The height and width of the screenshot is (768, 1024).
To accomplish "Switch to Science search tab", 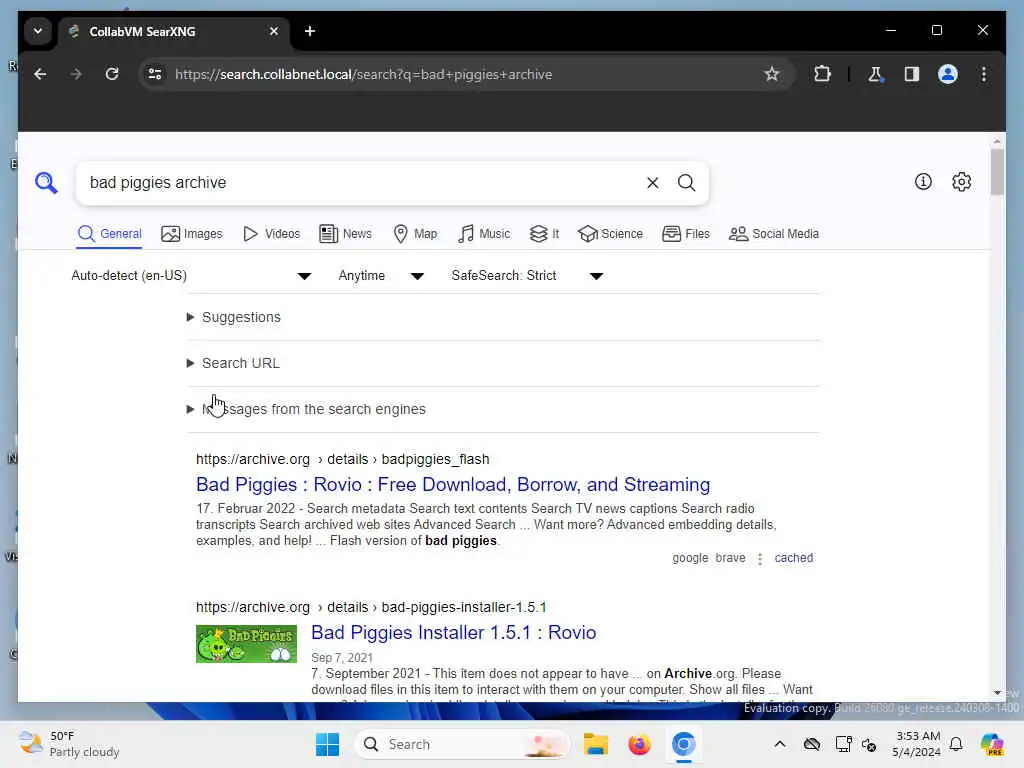I will coord(611,234).
